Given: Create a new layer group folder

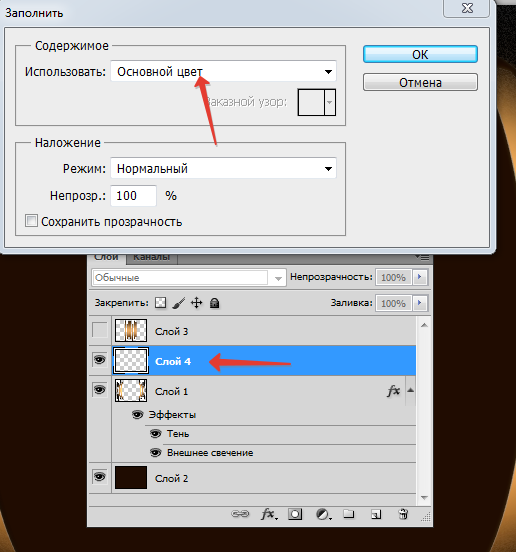Looking at the screenshot, I should tap(349, 514).
